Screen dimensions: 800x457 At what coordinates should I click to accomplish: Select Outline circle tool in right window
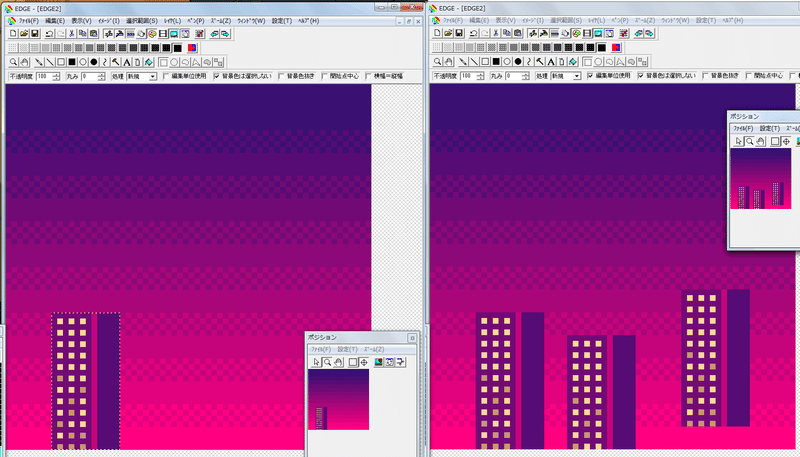pos(507,62)
